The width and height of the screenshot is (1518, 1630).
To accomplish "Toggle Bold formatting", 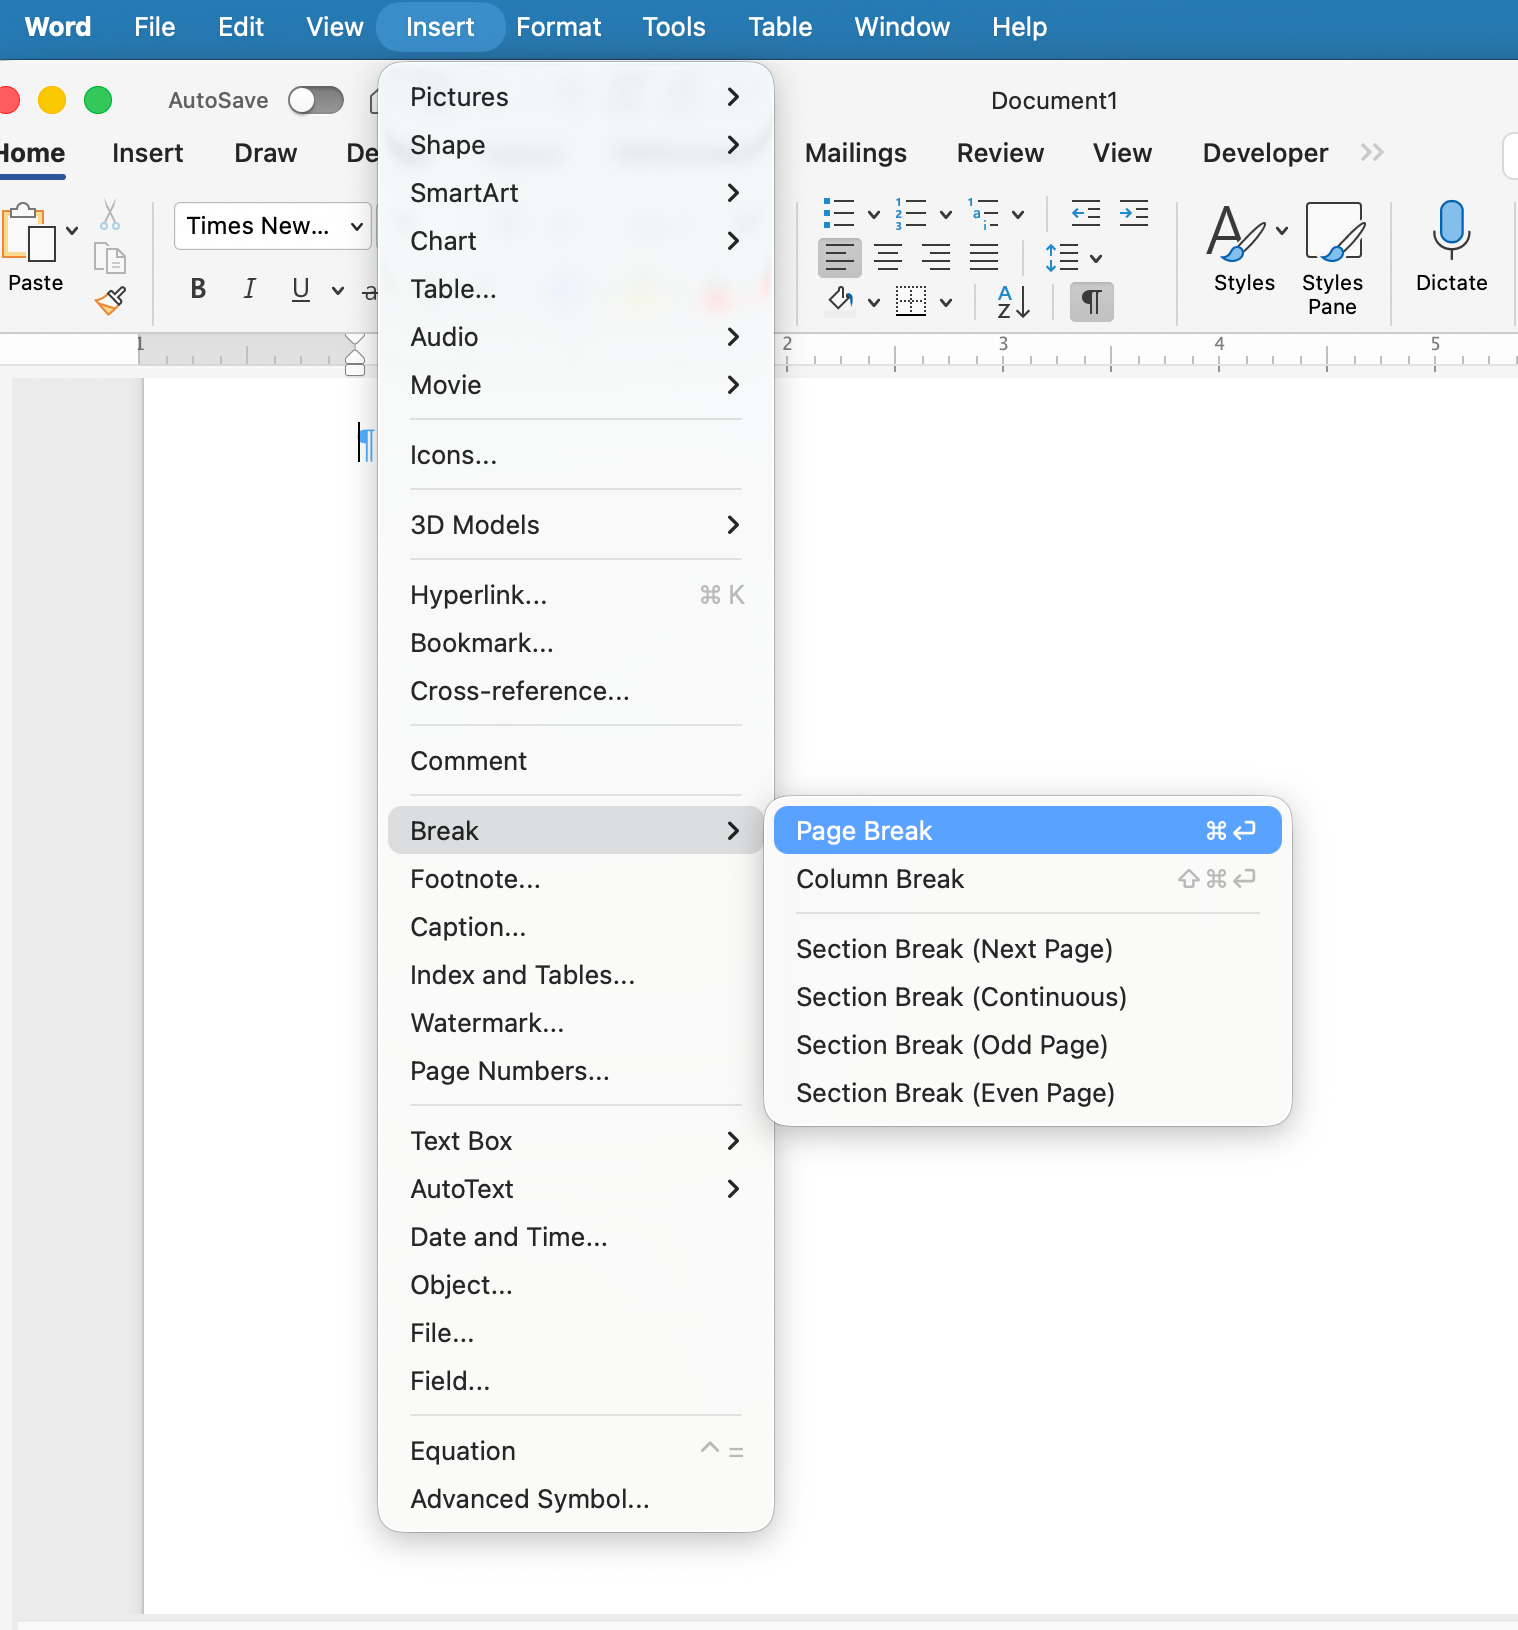I will click(x=198, y=289).
